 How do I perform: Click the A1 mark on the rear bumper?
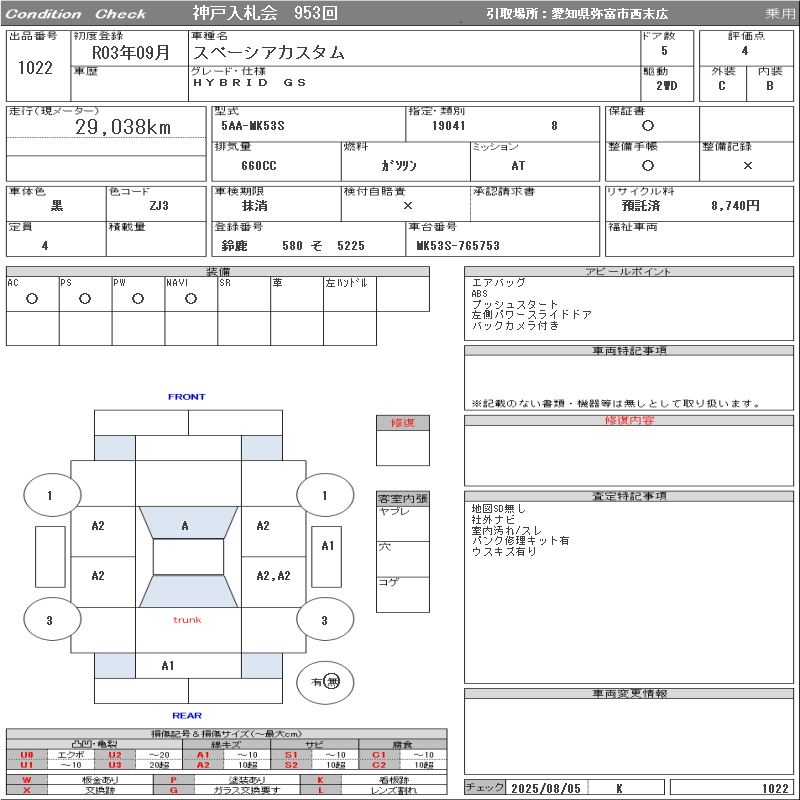tap(167, 665)
